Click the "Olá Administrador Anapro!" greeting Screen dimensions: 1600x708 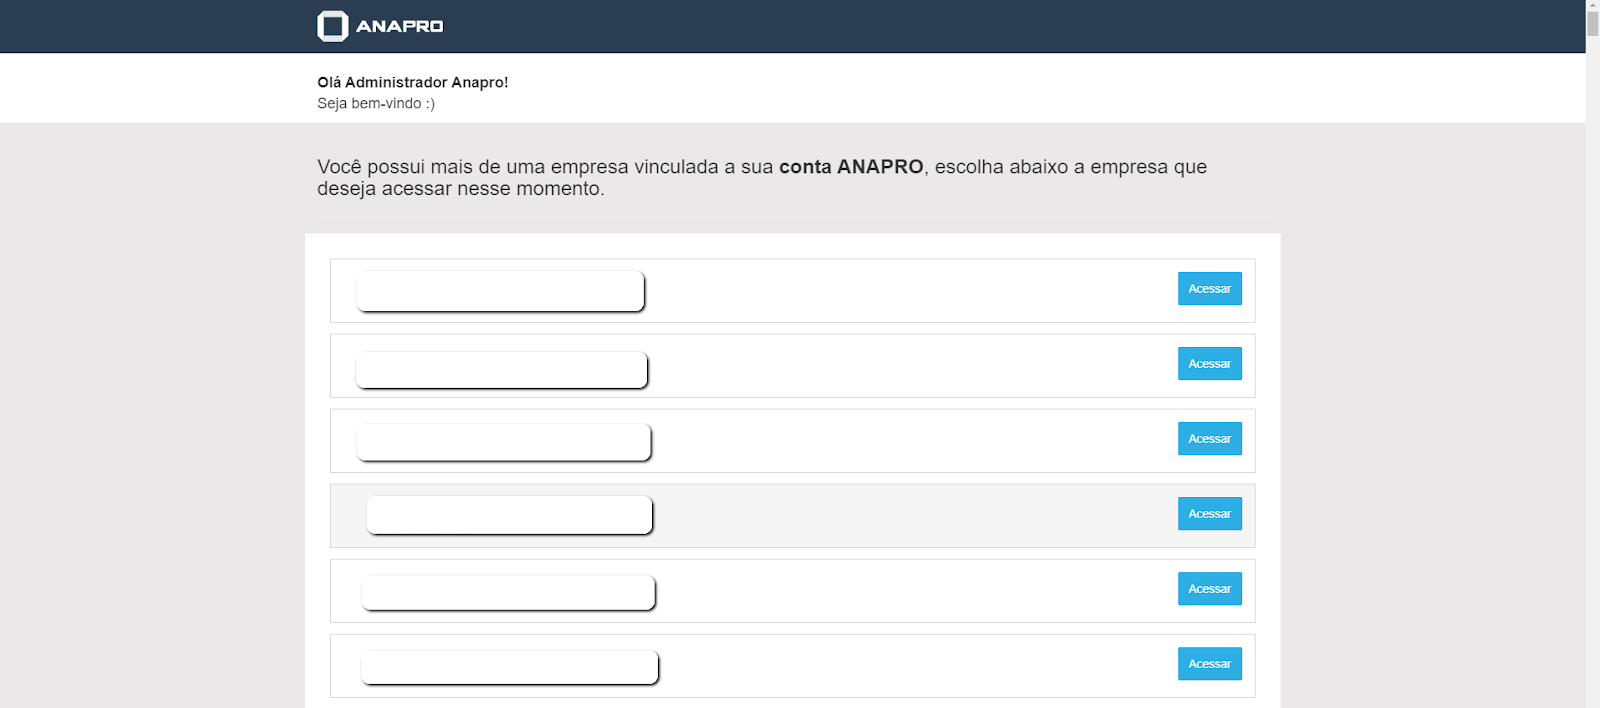pyautogui.click(x=412, y=82)
